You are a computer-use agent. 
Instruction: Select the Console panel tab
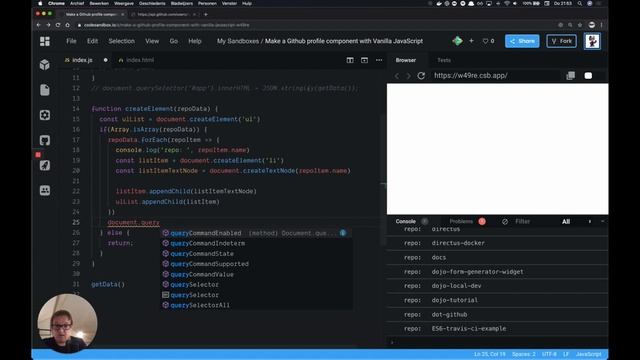pos(405,222)
